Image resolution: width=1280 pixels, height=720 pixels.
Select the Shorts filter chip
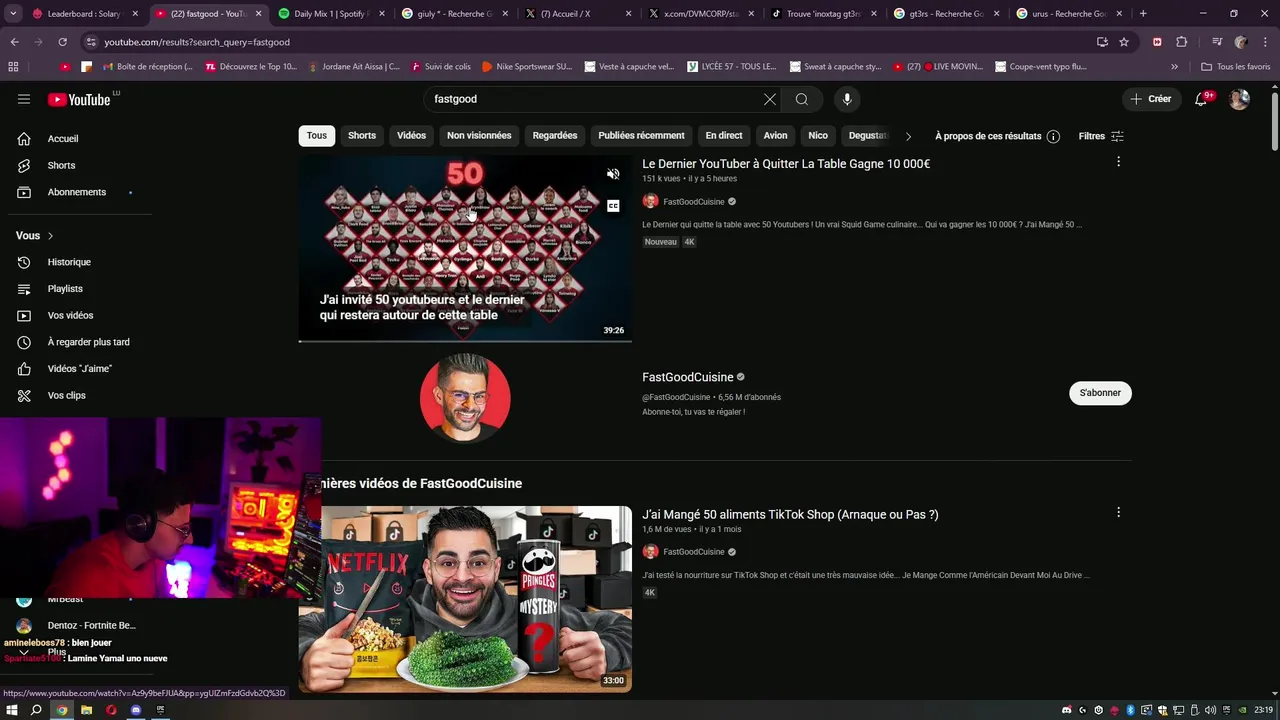click(362, 136)
